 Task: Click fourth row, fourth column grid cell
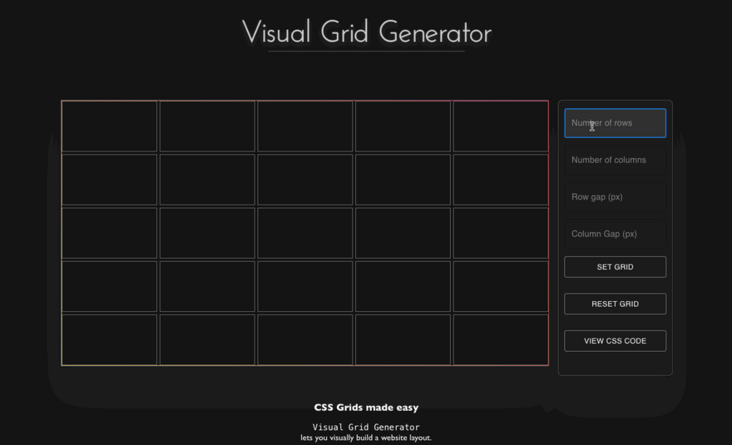coord(402,286)
